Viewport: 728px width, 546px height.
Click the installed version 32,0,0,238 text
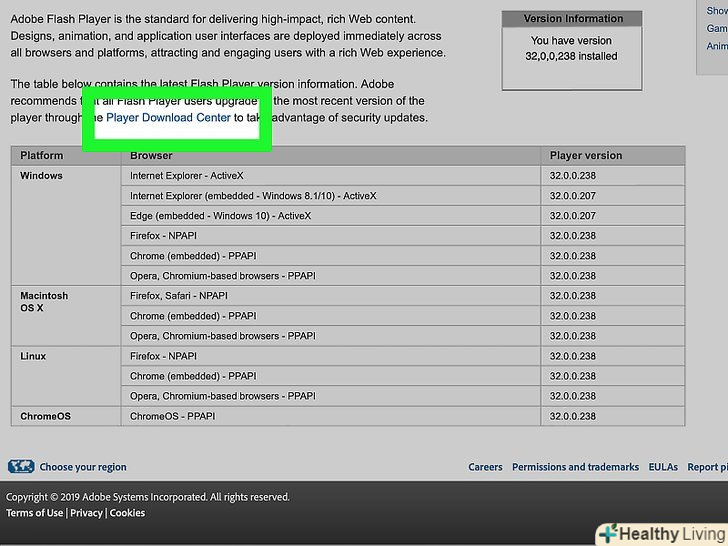click(x=571, y=56)
